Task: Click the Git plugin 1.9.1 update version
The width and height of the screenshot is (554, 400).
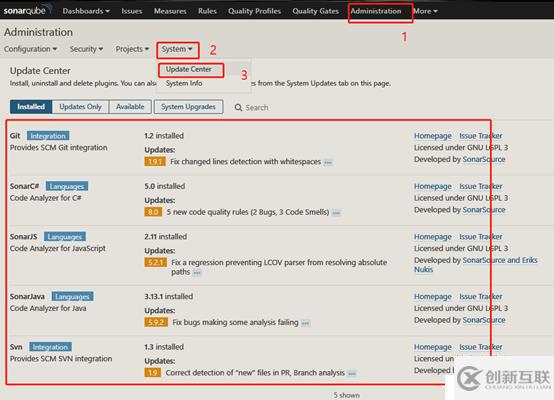Action: 155,161
